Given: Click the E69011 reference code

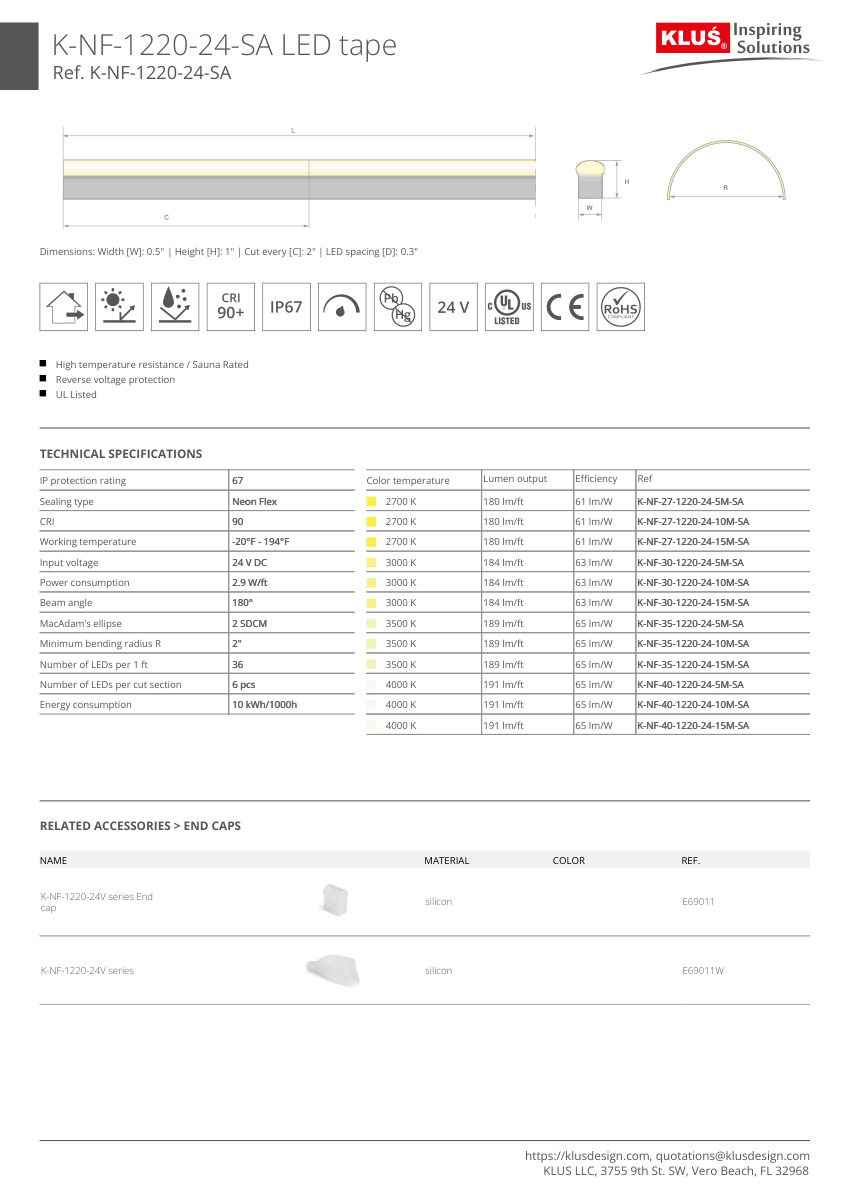Looking at the screenshot, I should coord(698,902).
